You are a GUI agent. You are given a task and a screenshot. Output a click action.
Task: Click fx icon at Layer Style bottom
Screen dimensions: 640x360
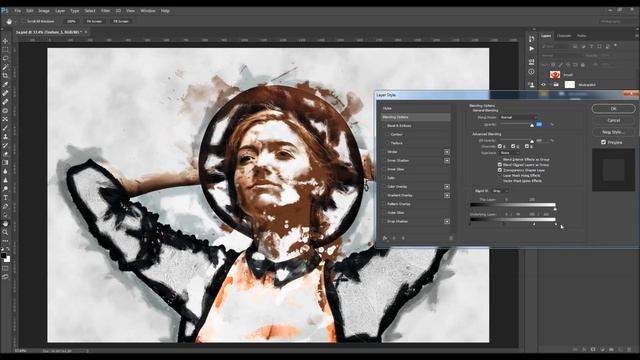[x=384, y=238]
